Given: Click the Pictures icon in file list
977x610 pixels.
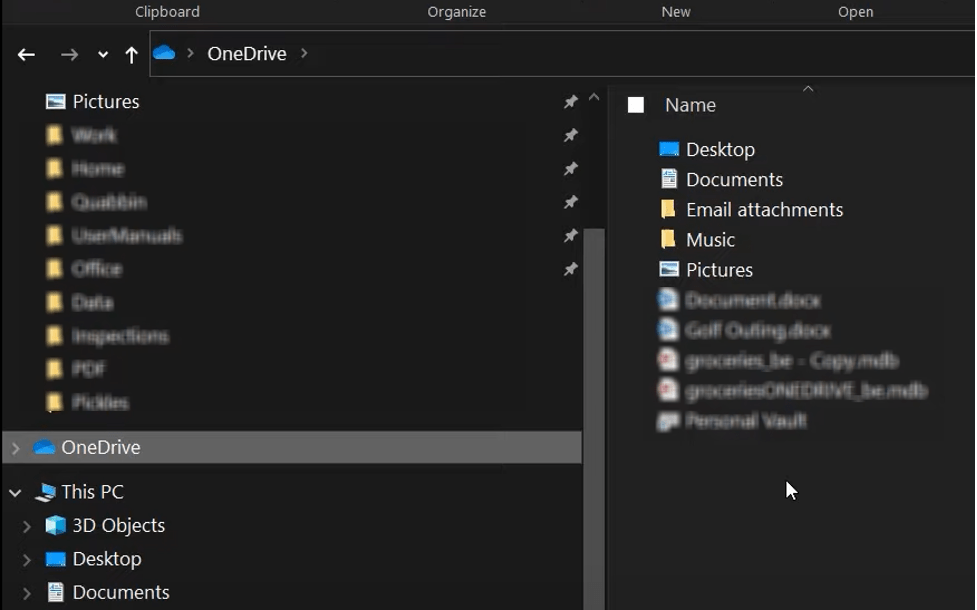Looking at the screenshot, I should point(669,269).
